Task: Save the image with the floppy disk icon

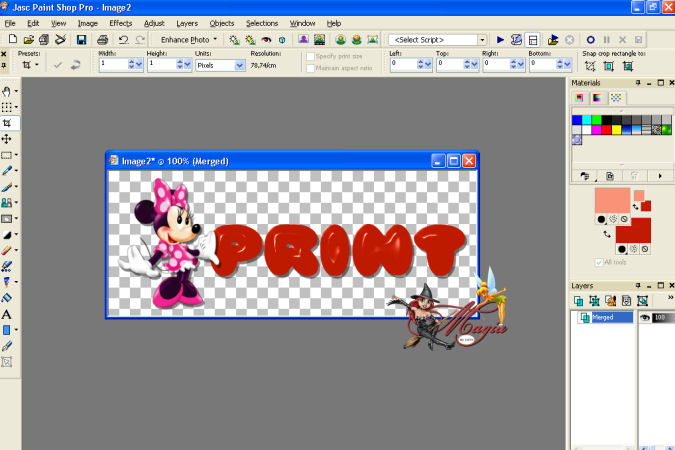Action: [81, 40]
